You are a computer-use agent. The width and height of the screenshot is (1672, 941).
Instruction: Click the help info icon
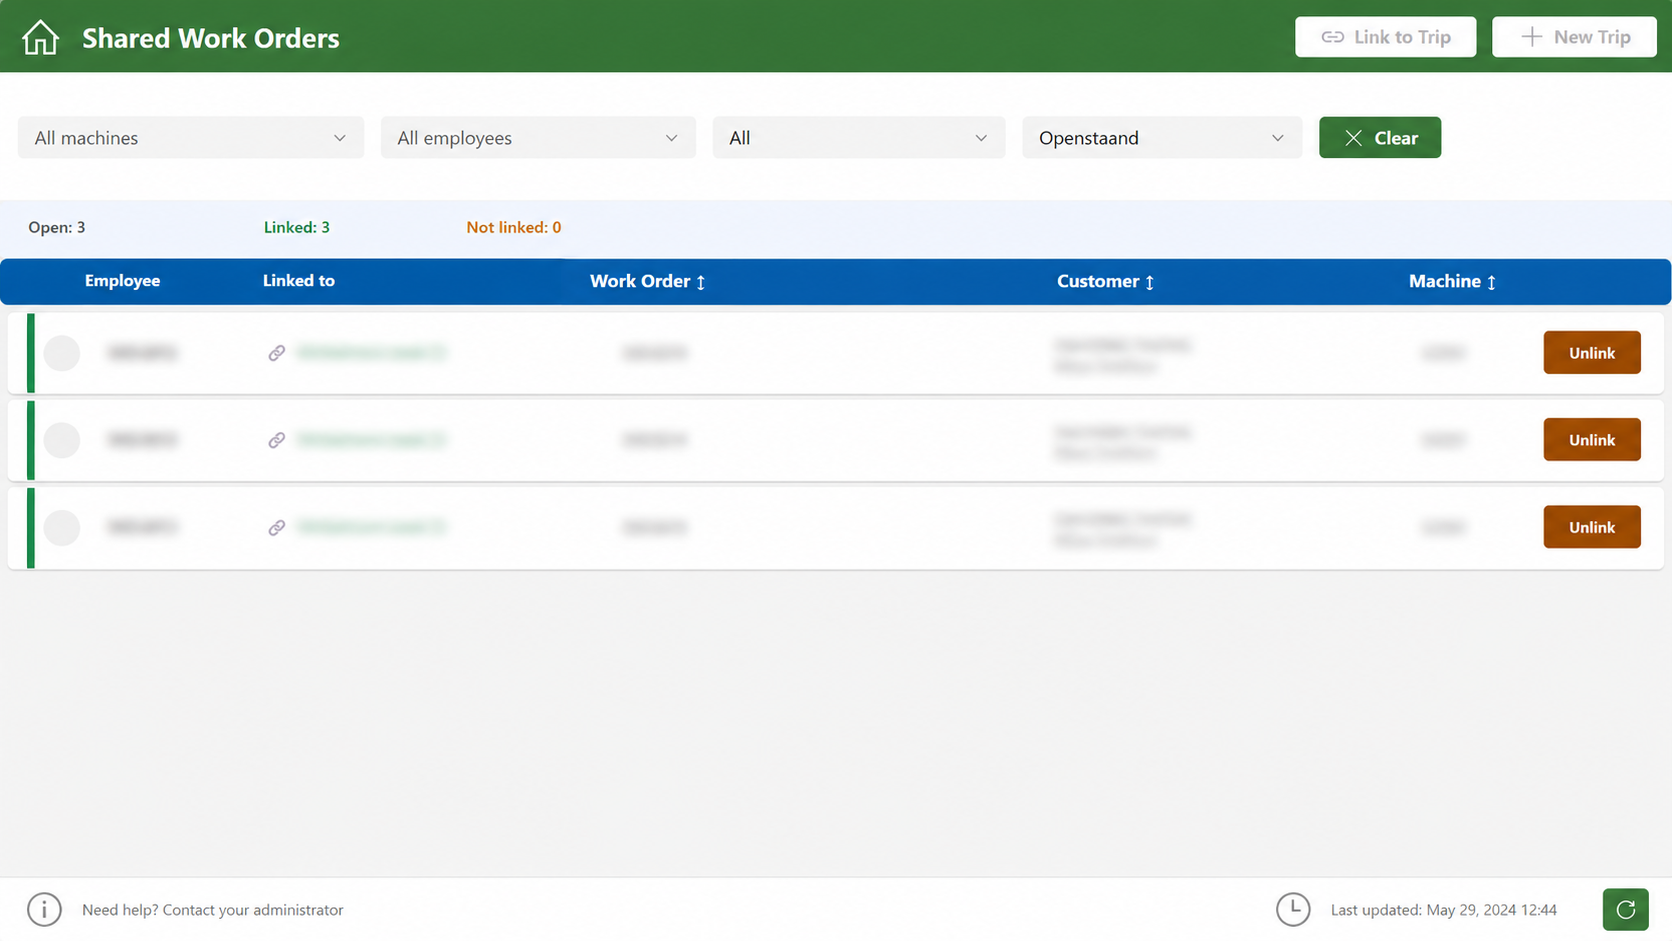pos(44,909)
